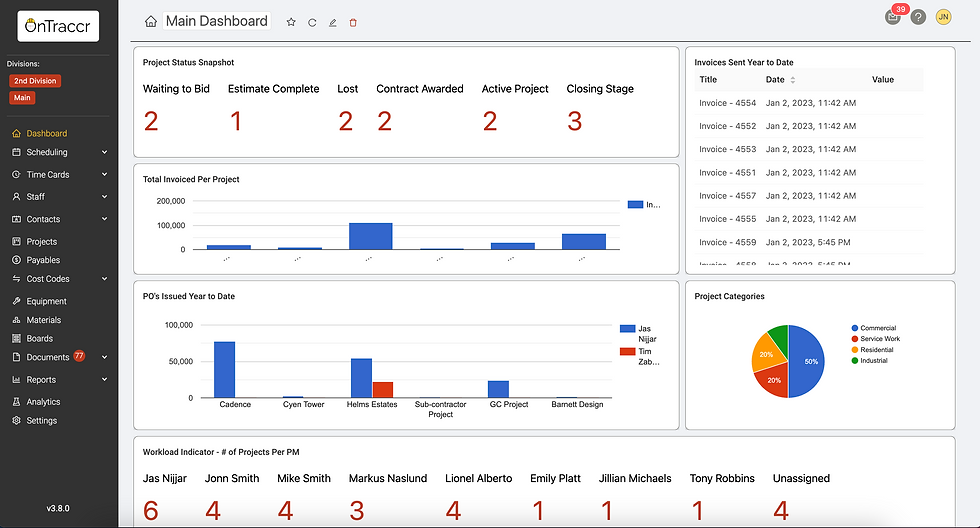Click the Main Dashboard title field
The width and height of the screenshot is (980, 528).
(216, 21)
